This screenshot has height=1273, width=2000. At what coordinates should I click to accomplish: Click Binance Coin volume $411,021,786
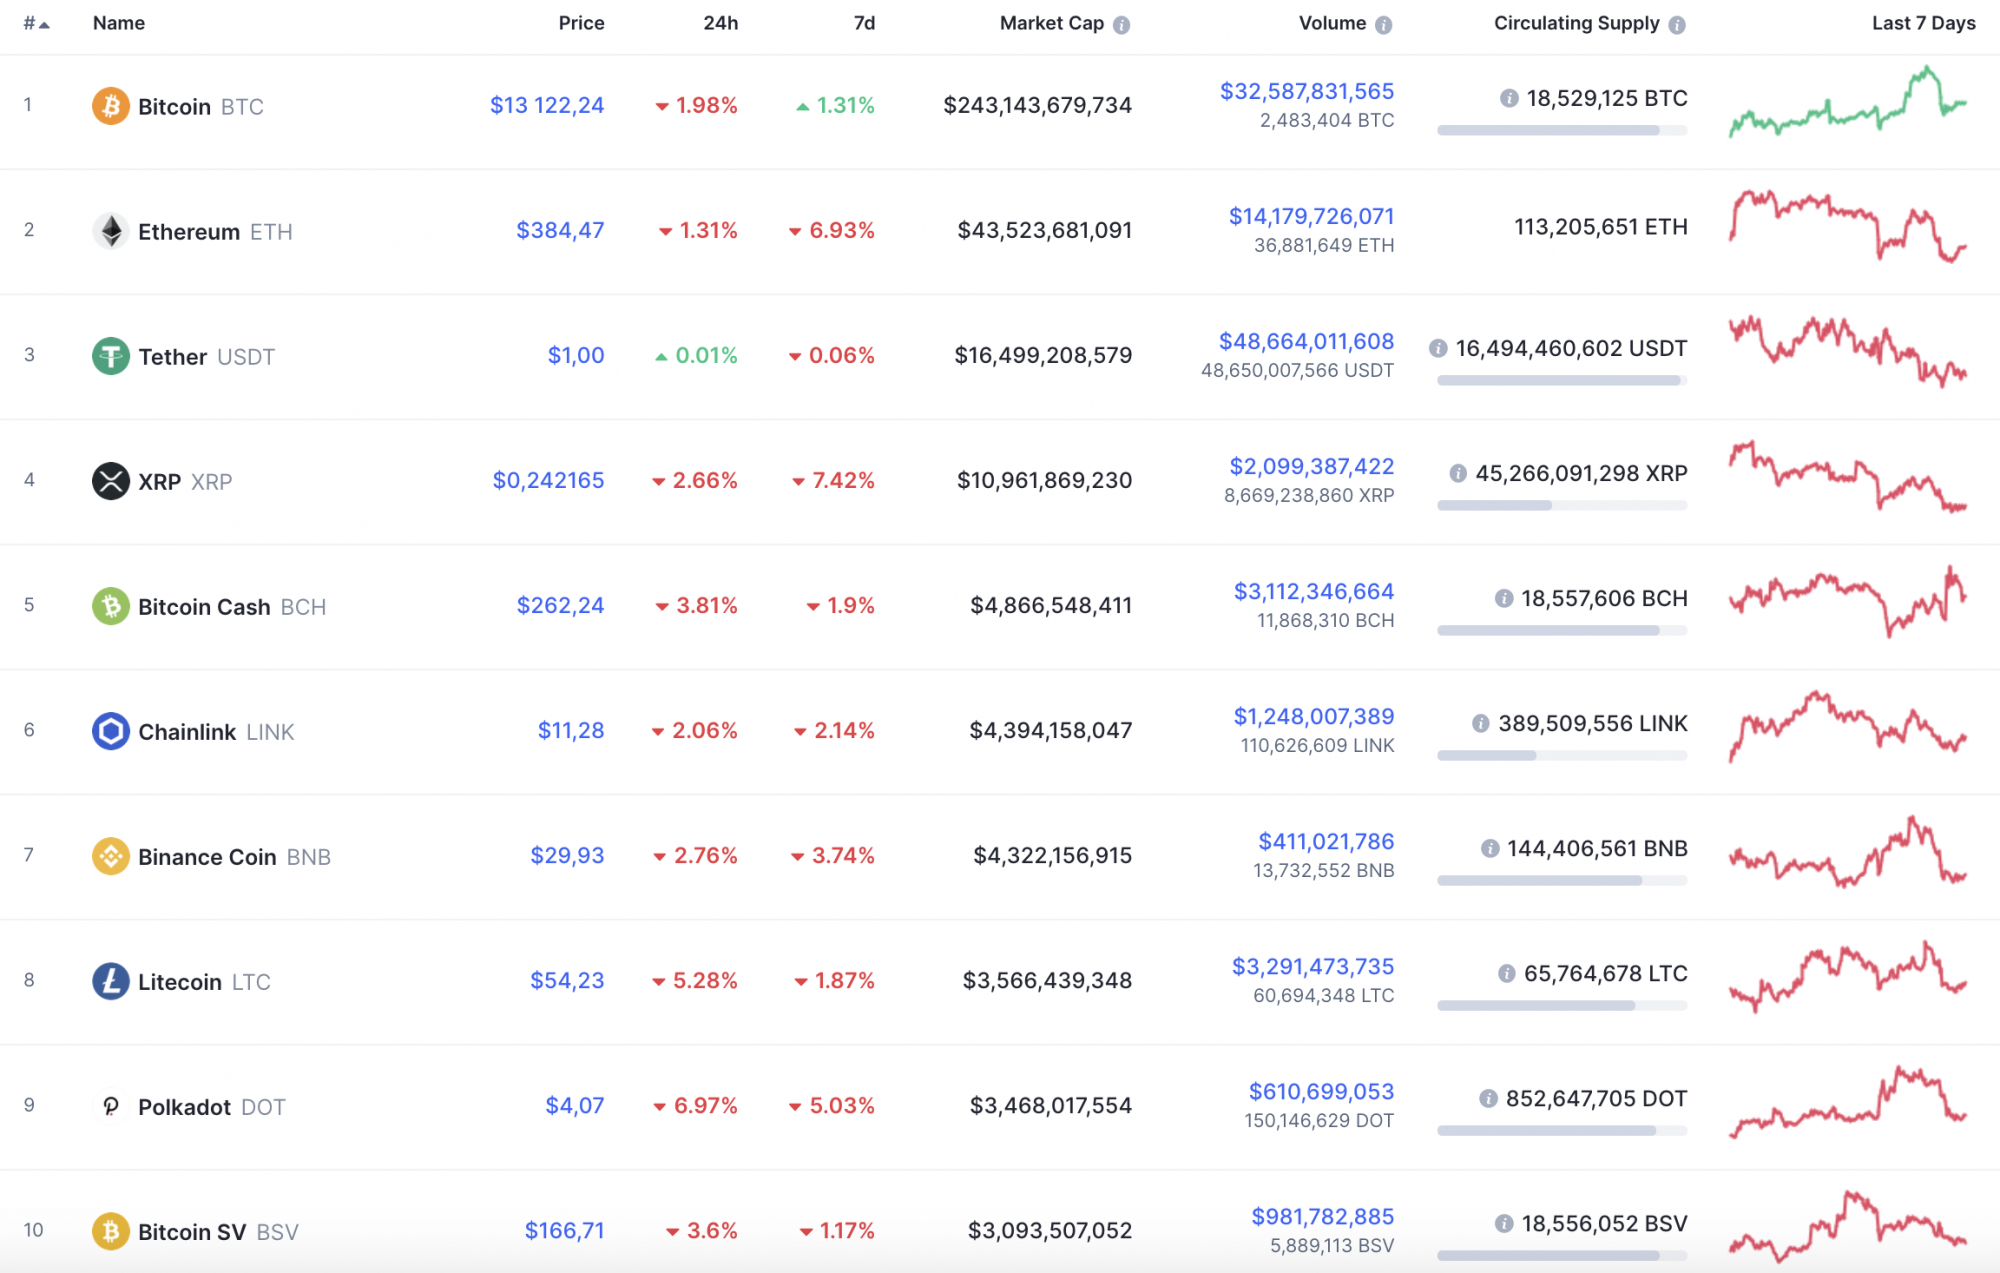pyautogui.click(x=1326, y=841)
